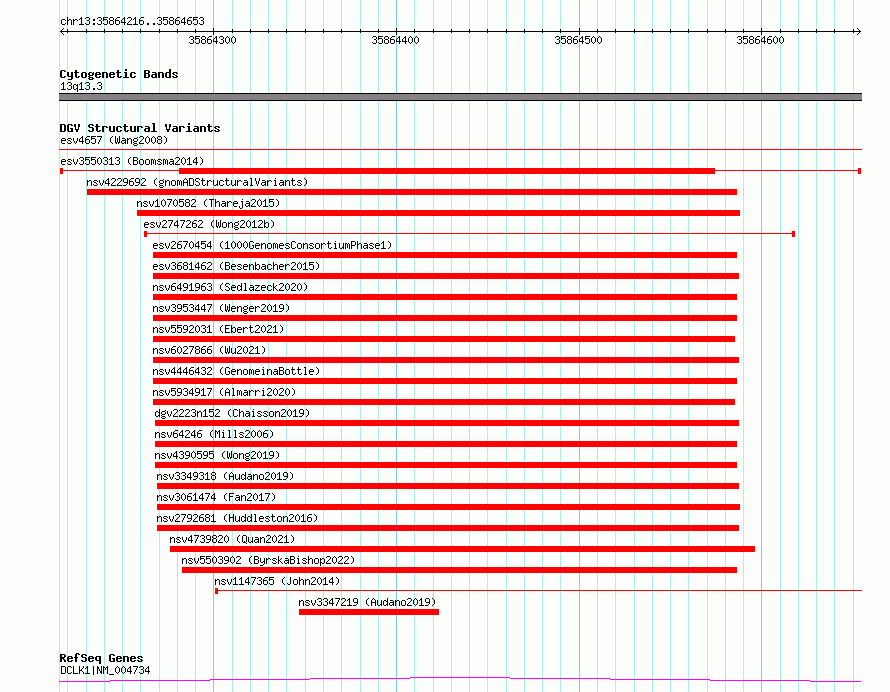Open nsv3953447 (Wenger2019) label

[221, 308]
